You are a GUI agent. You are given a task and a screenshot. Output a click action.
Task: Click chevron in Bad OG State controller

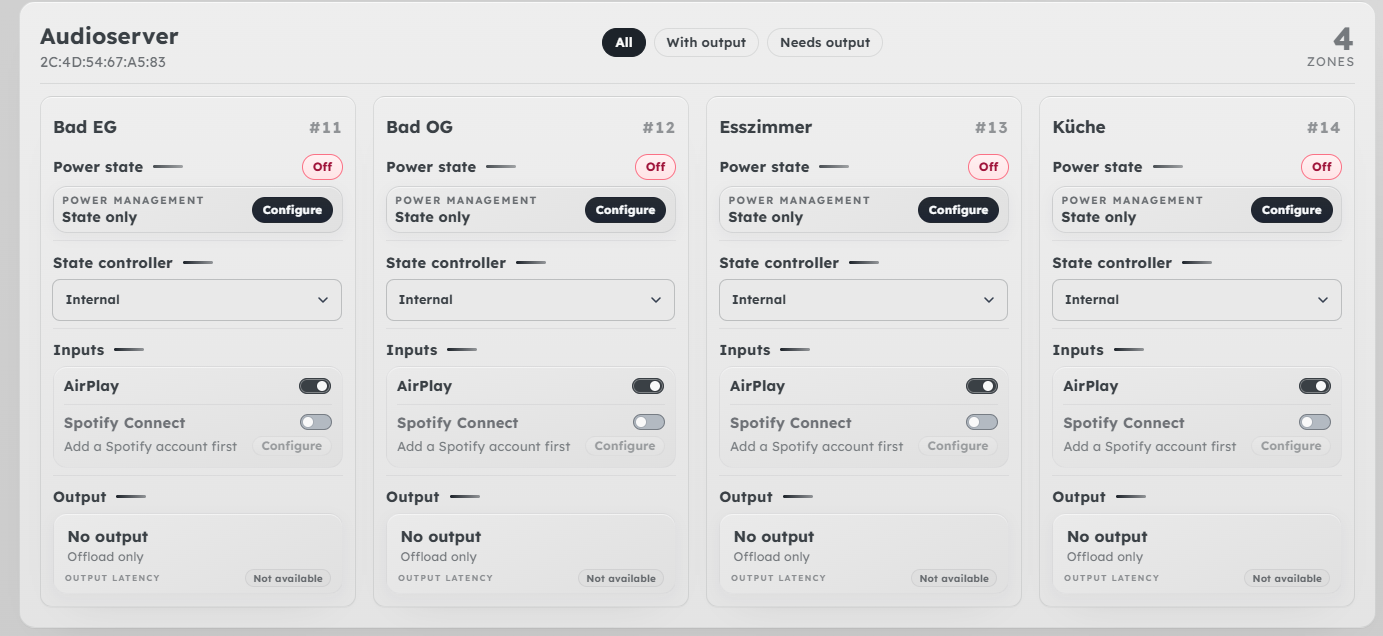[x=656, y=300]
